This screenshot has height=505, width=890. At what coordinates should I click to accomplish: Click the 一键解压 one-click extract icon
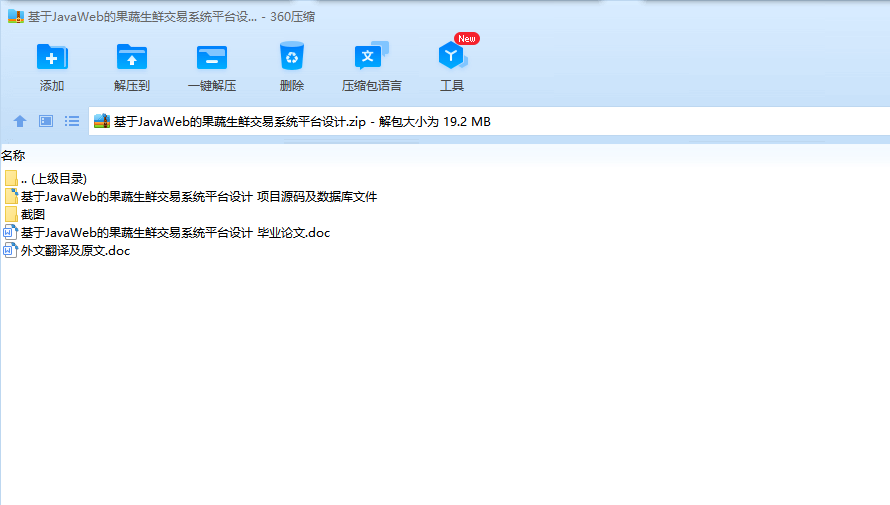pyautogui.click(x=212, y=57)
